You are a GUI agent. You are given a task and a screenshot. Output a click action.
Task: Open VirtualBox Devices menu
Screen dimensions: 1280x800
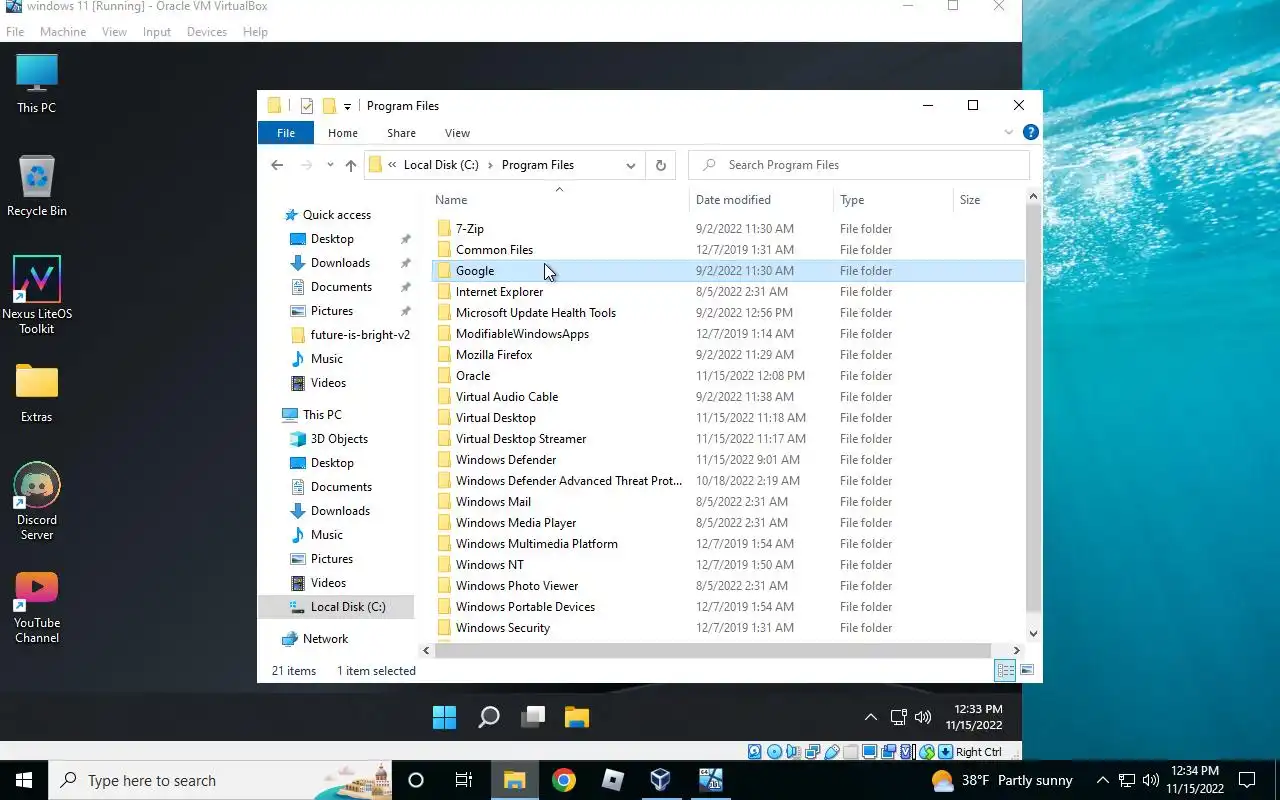[x=207, y=32]
